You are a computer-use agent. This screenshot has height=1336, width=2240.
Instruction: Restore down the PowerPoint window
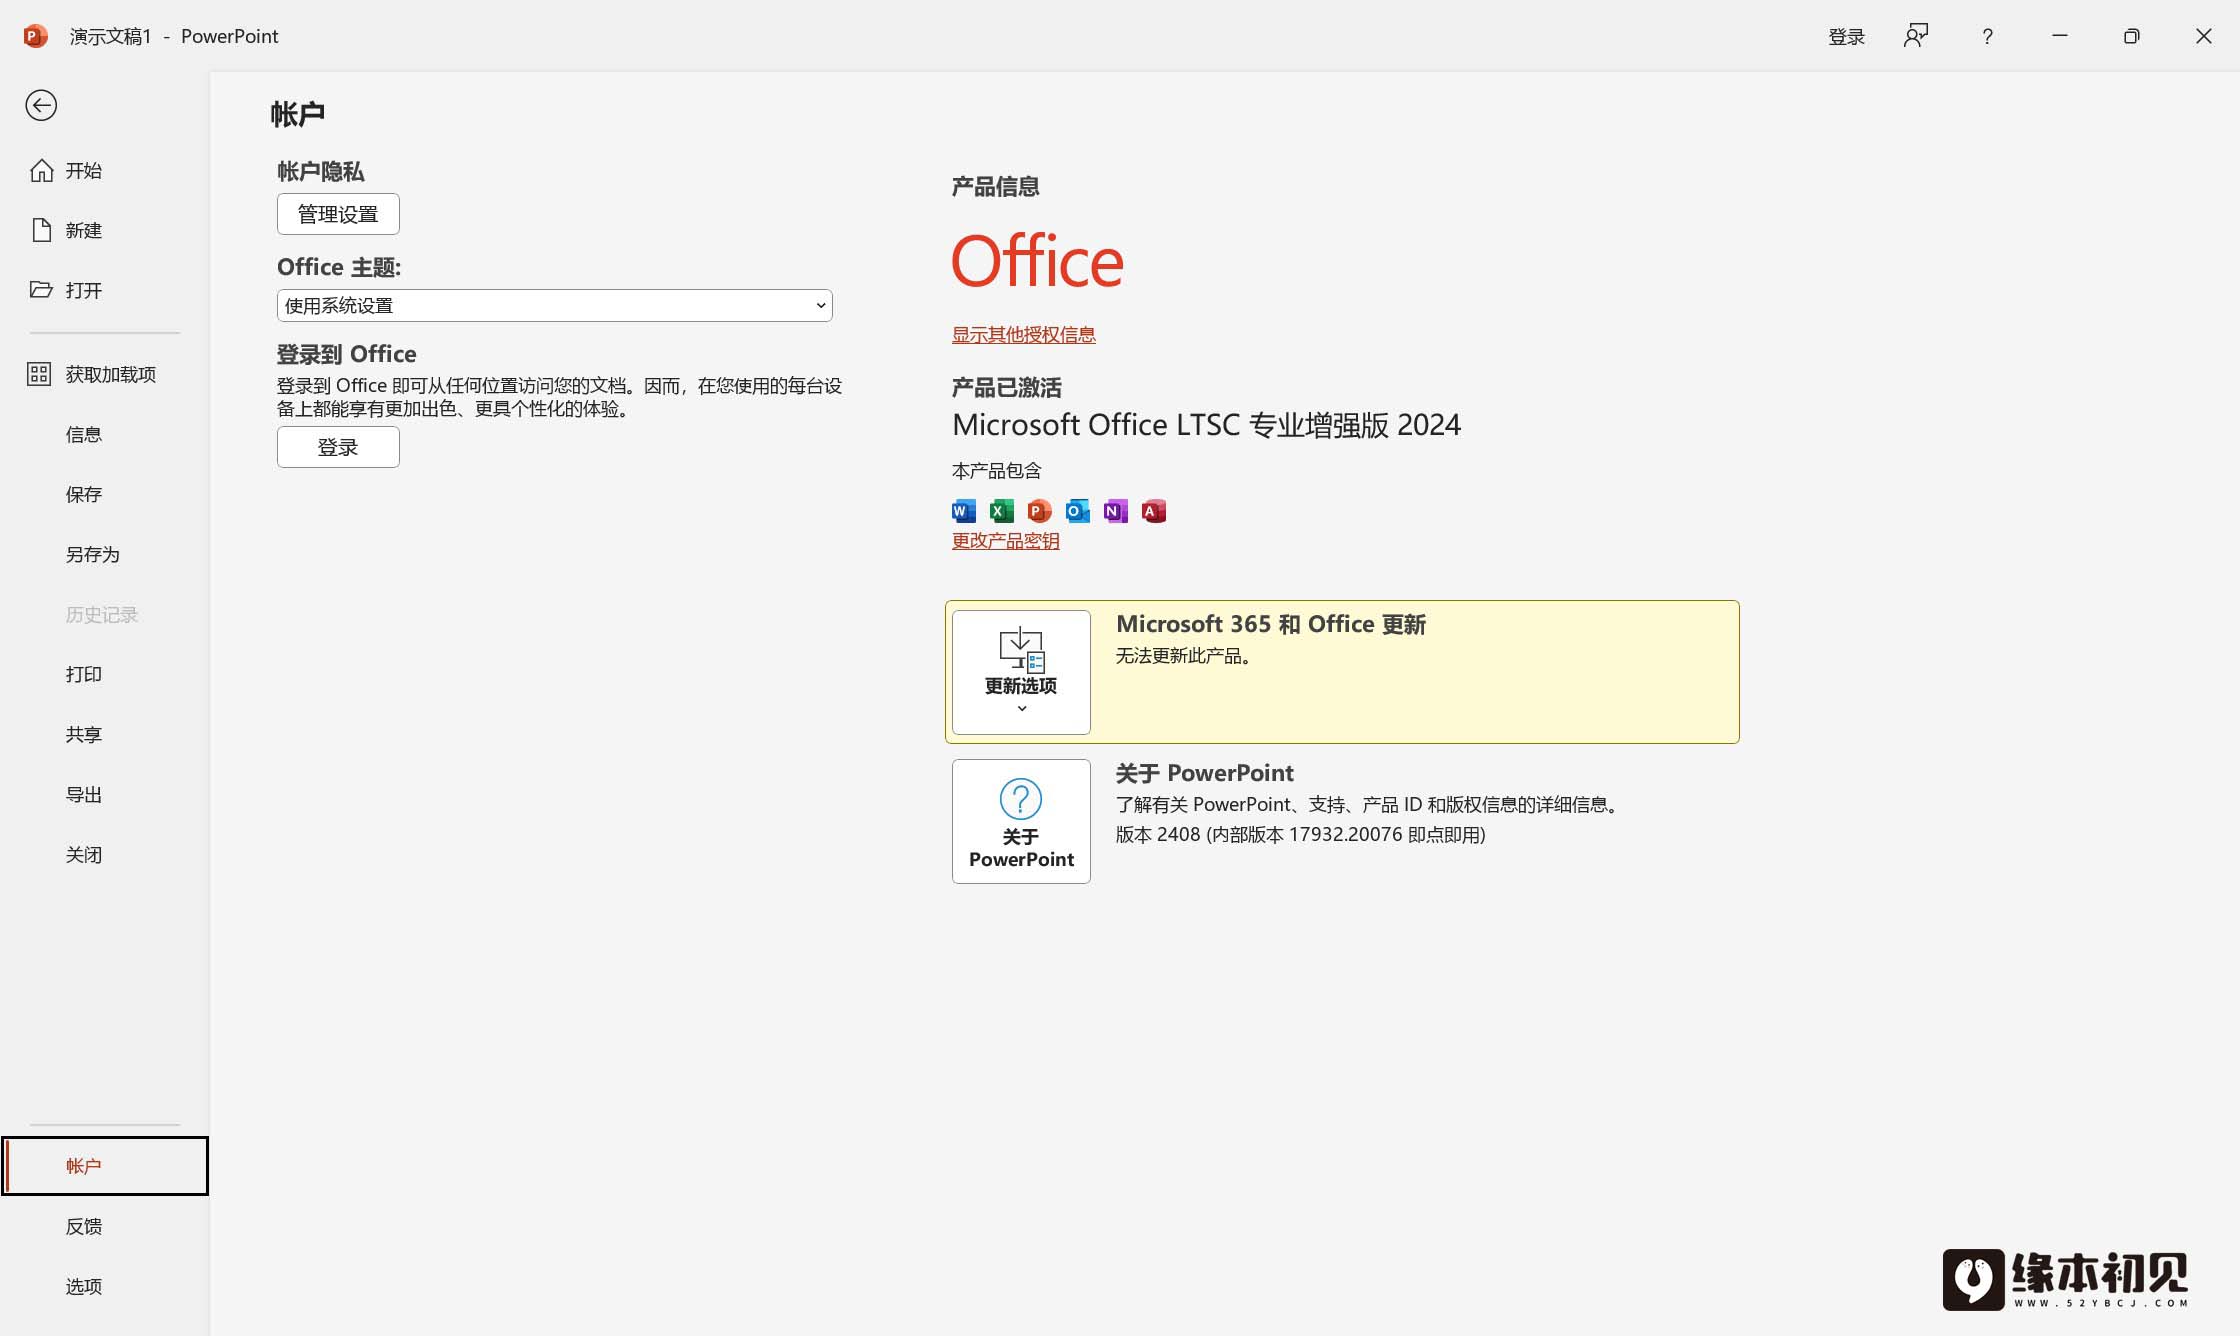click(x=2132, y=36)
